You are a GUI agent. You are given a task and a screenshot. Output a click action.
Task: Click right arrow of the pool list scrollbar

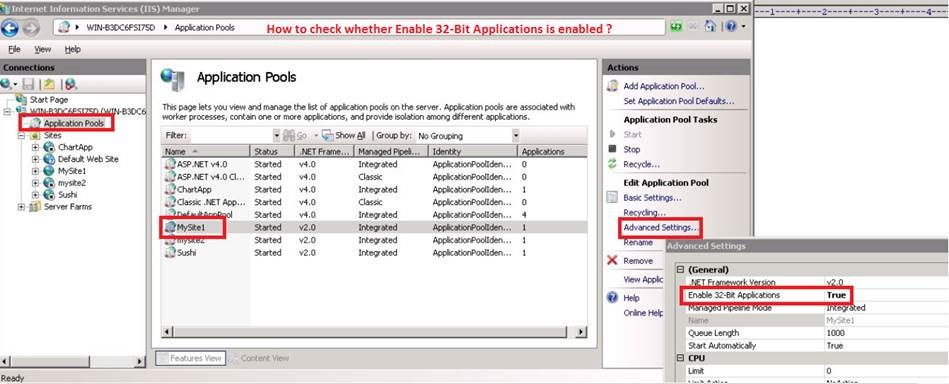click(x=580, y=331)
